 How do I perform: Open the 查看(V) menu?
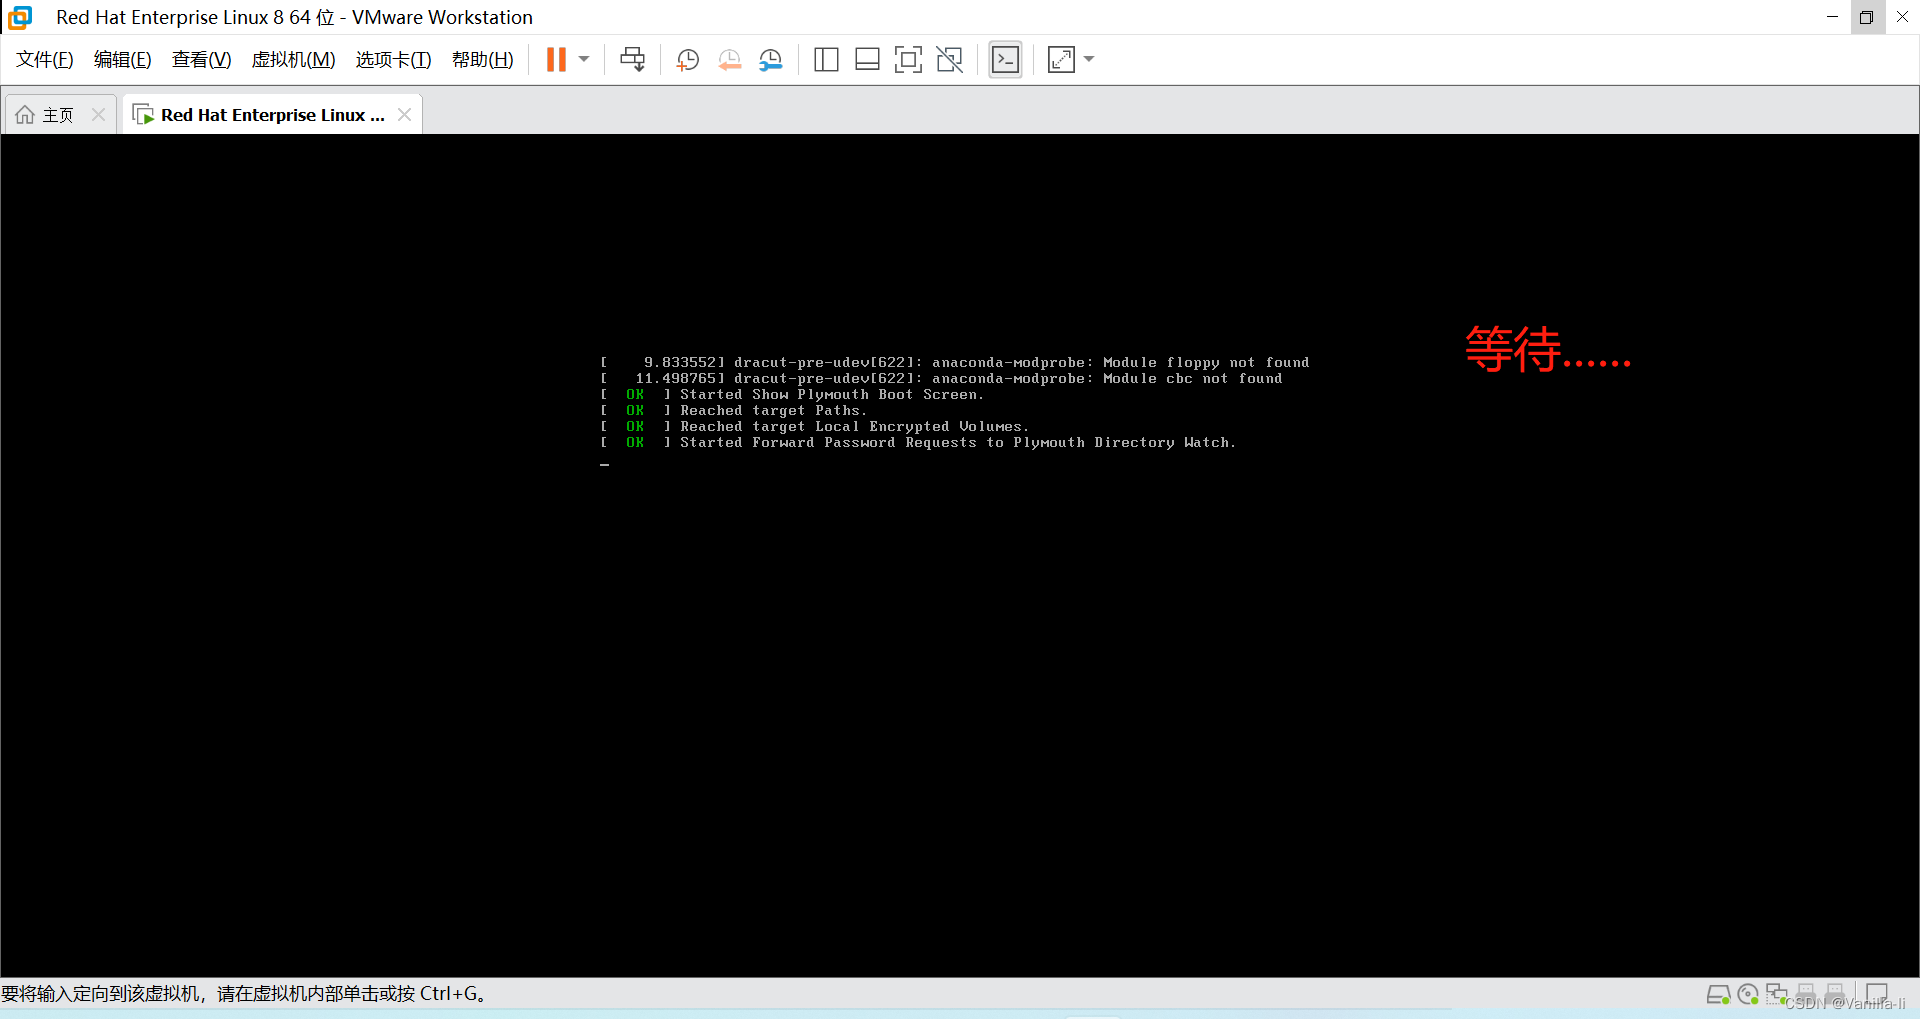[x=202, y=60]
